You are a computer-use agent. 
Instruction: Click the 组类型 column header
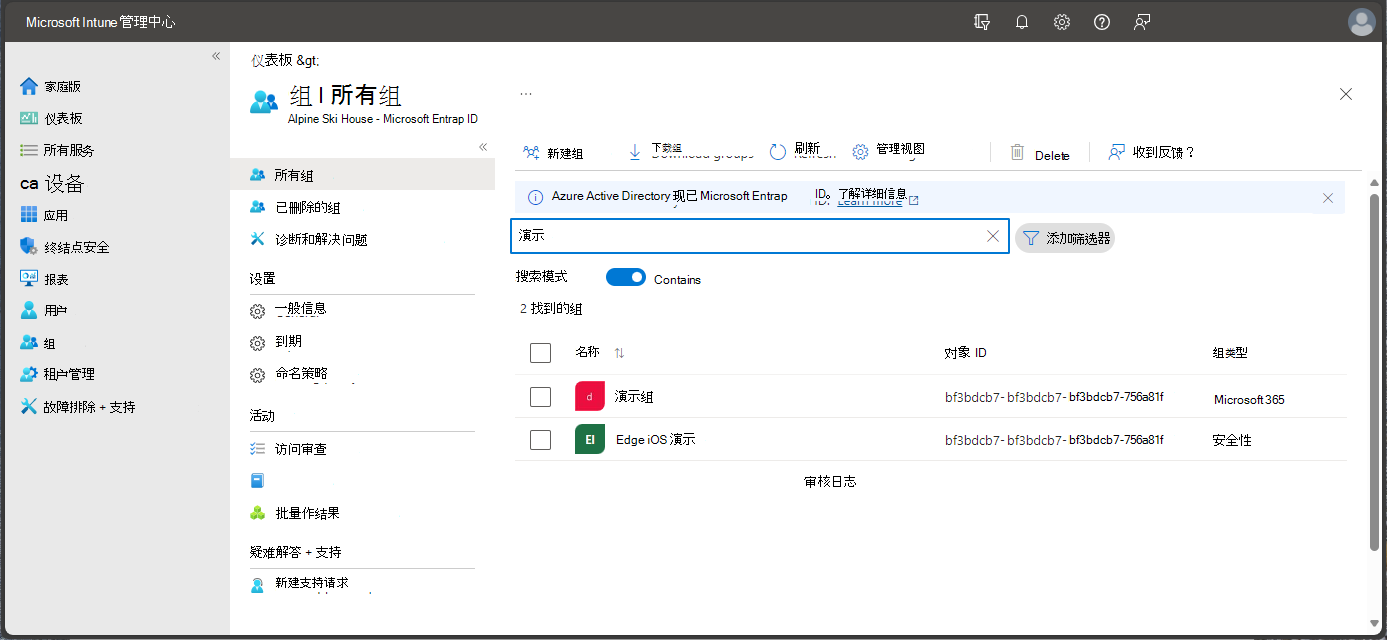[1230, 353]
